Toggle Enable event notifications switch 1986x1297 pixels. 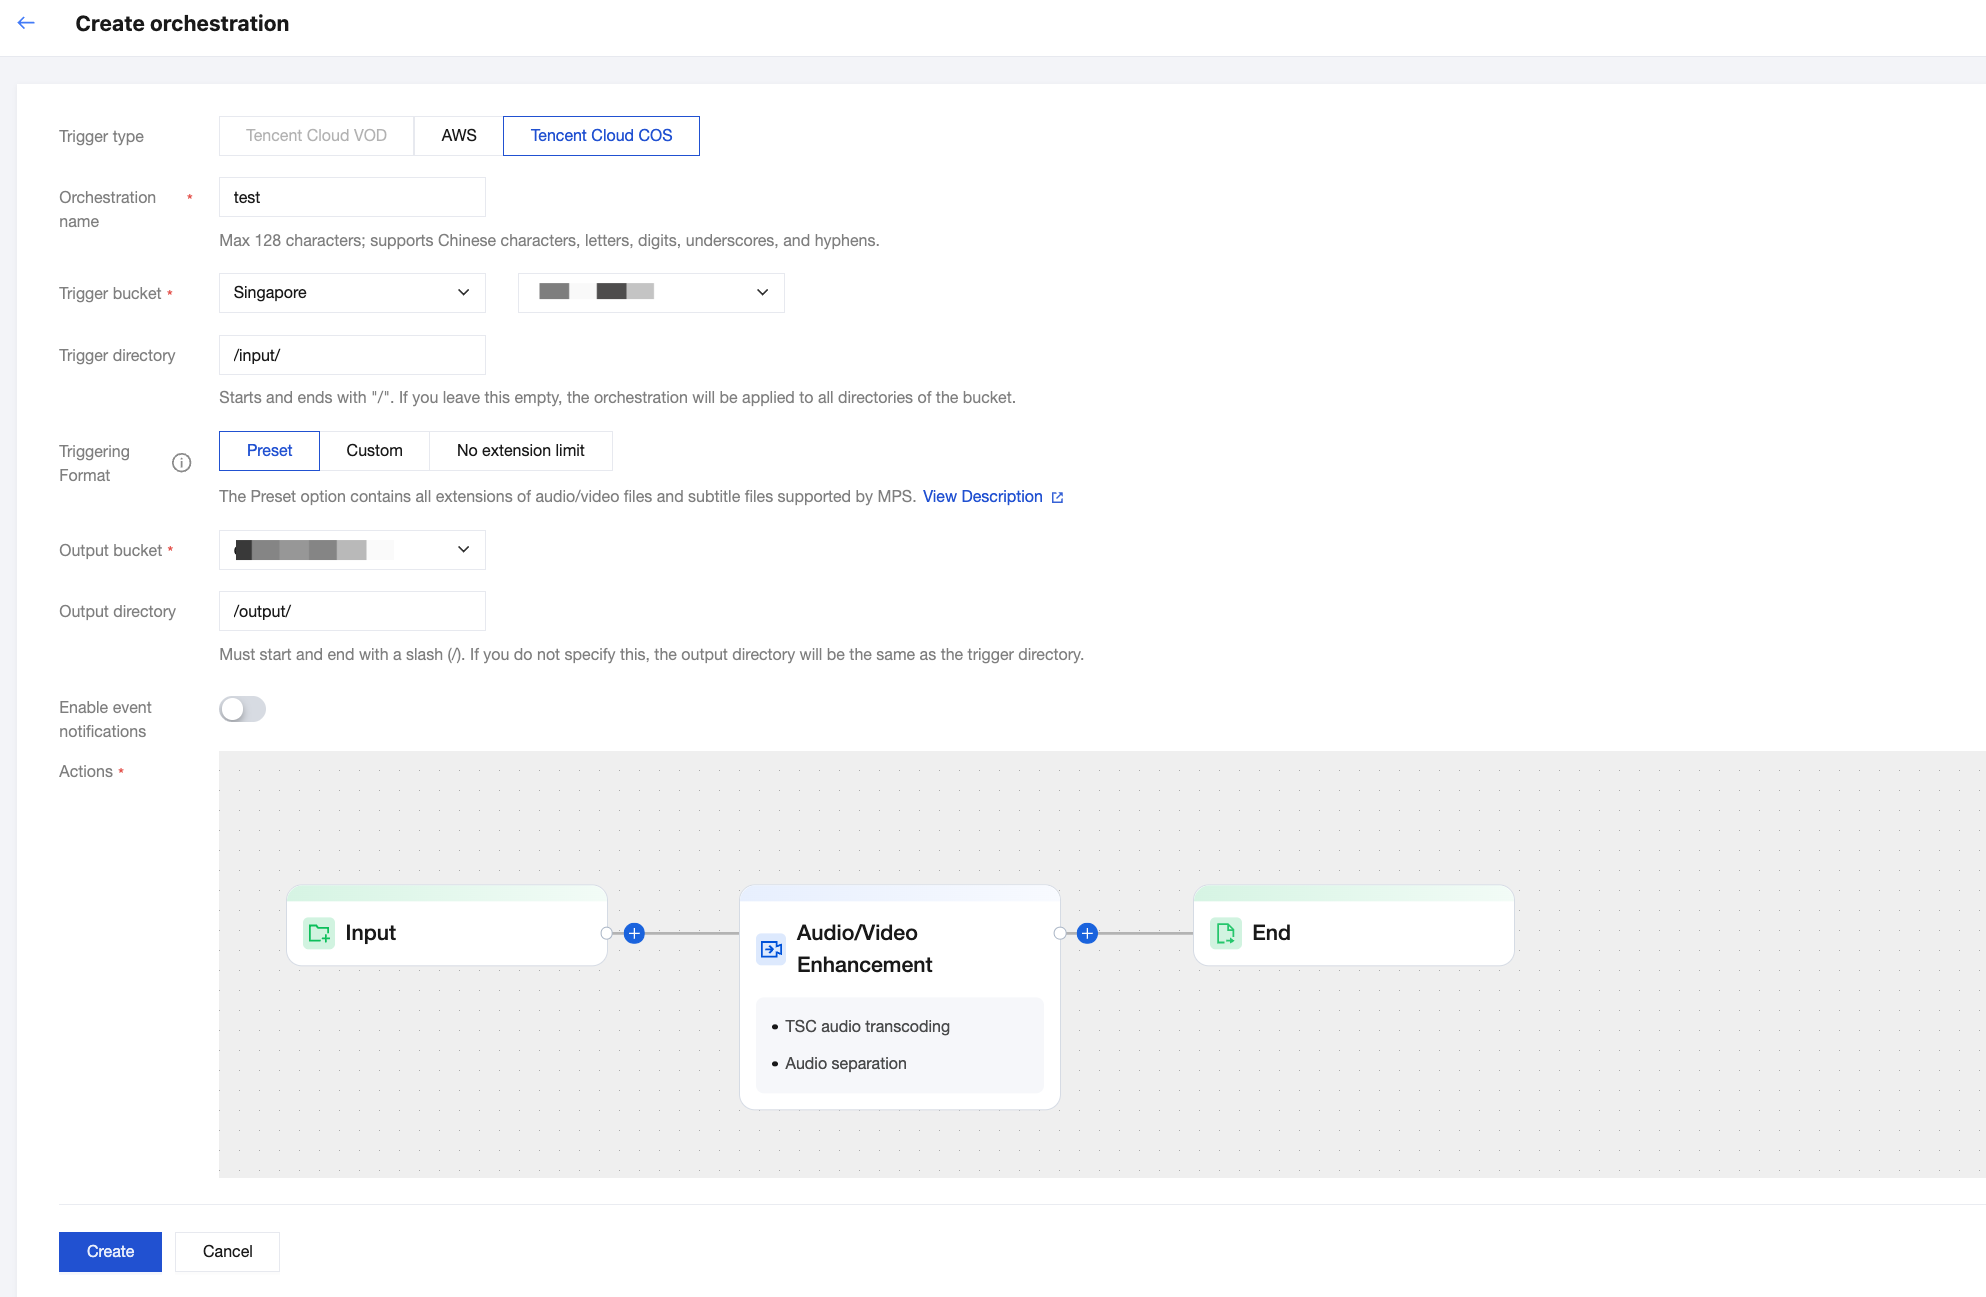242,709
